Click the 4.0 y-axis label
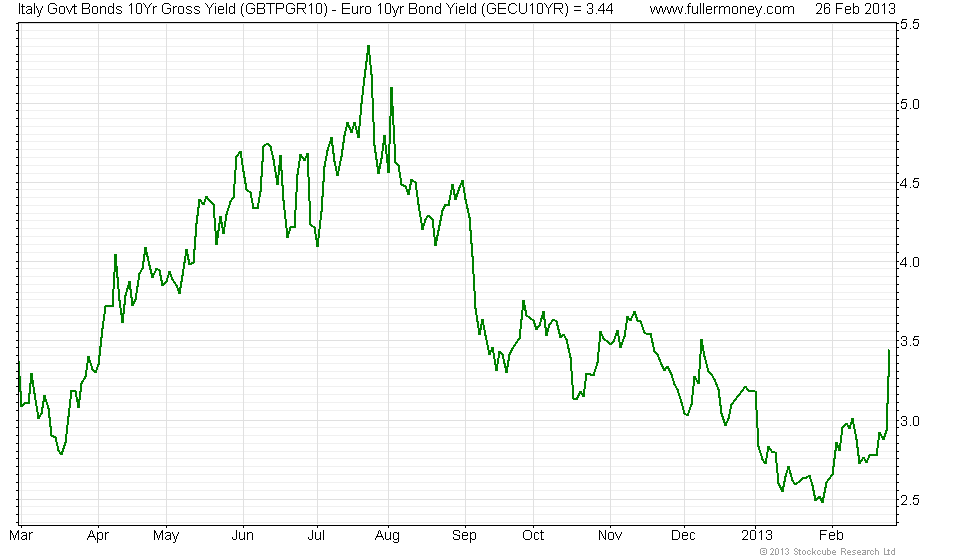 pyautogui.click(x=909, y=262)
